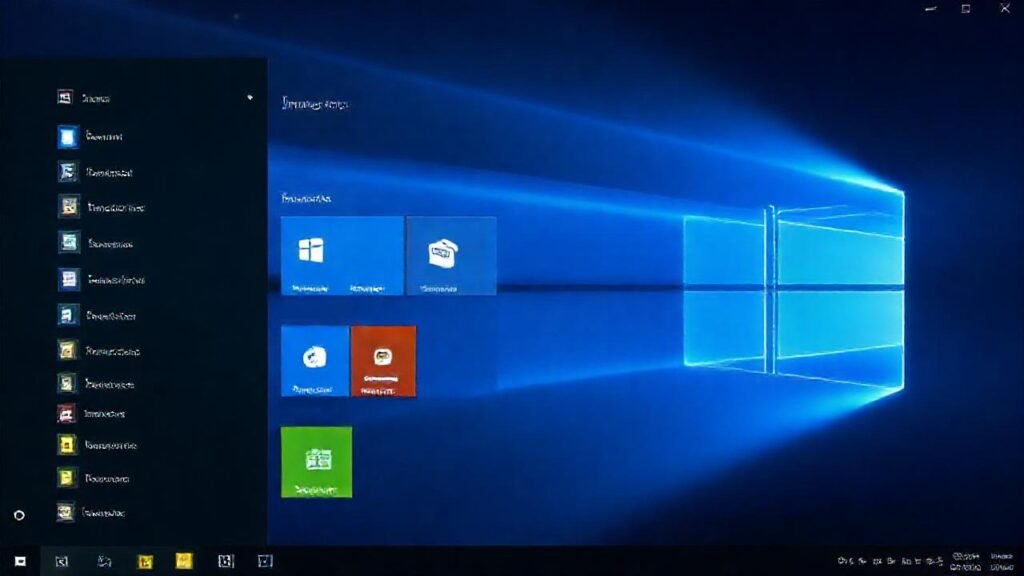Select the yellow app icon near bottom of list
The image size is (1024, 576).
click(x=68, y=479)
